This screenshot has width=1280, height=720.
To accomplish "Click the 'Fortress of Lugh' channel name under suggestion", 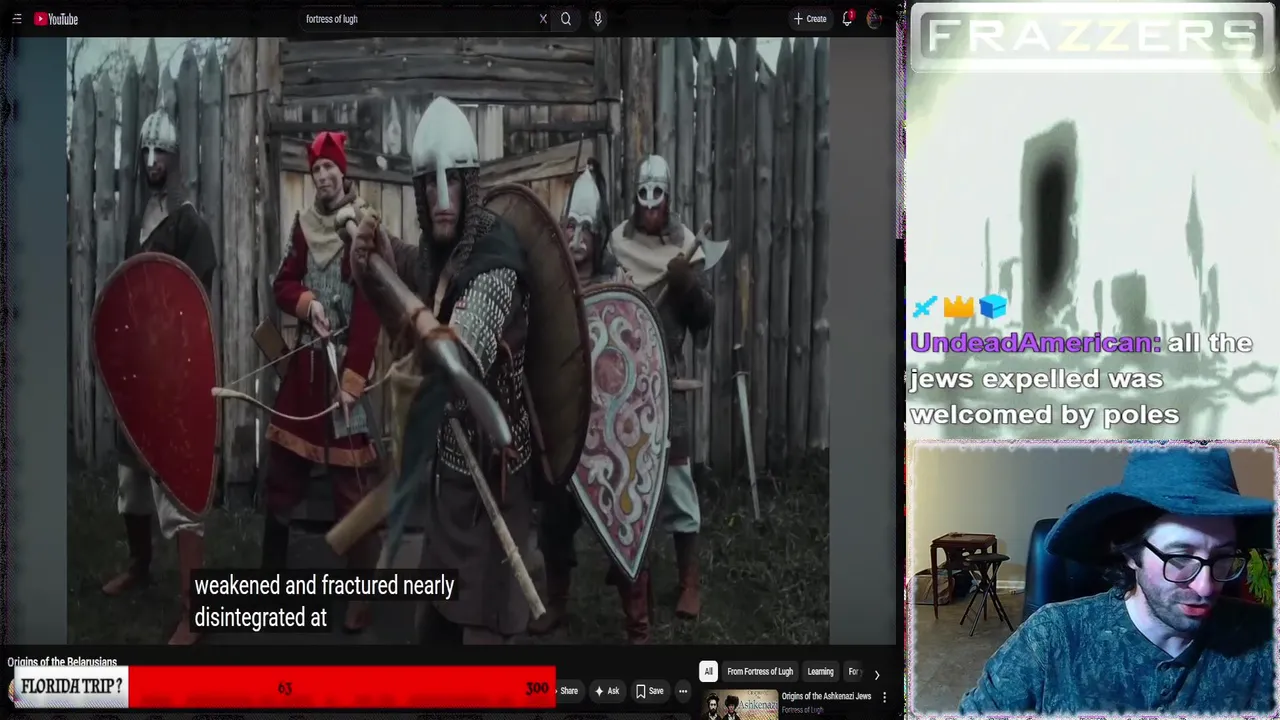I will (x=803, y=710).
